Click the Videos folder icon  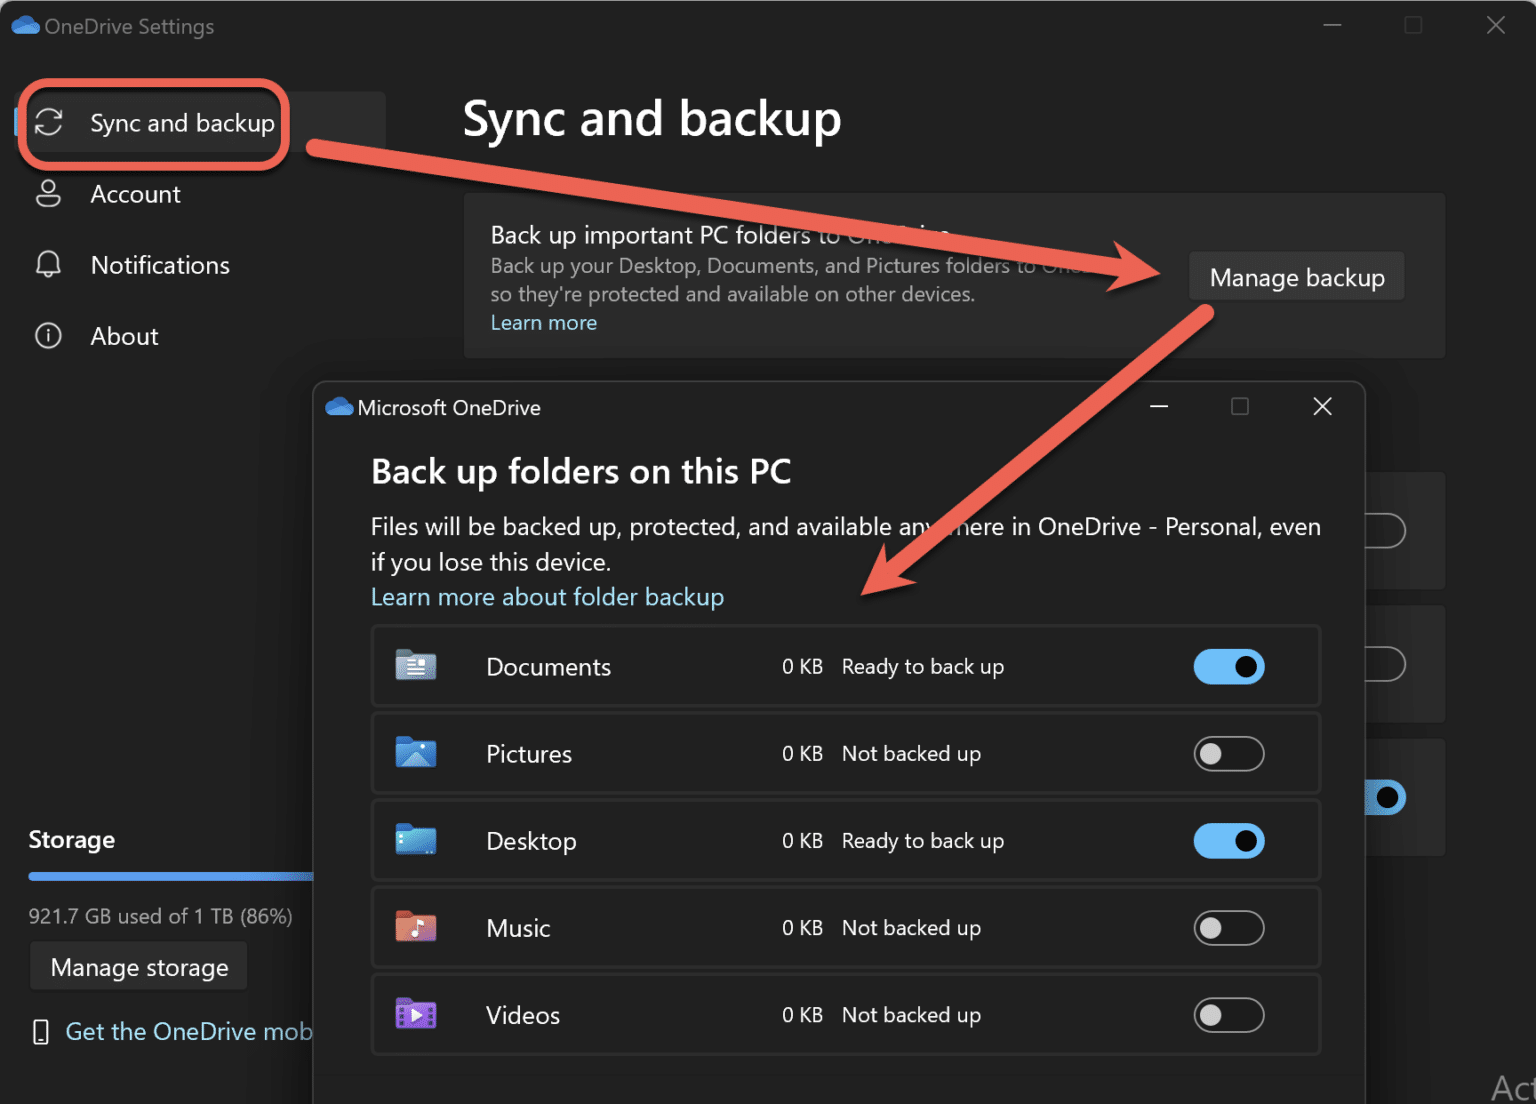pyautogui.click(x=416, y=1014)
